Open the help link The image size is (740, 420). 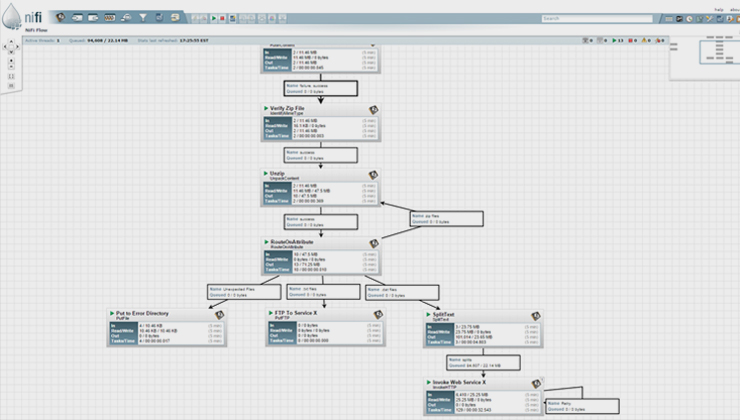point(719,9)
